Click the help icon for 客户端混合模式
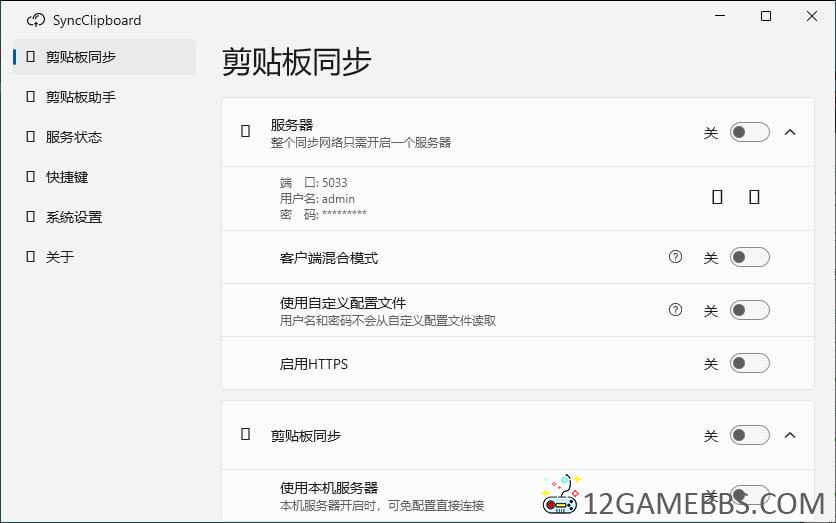 (x=675, y=257)
